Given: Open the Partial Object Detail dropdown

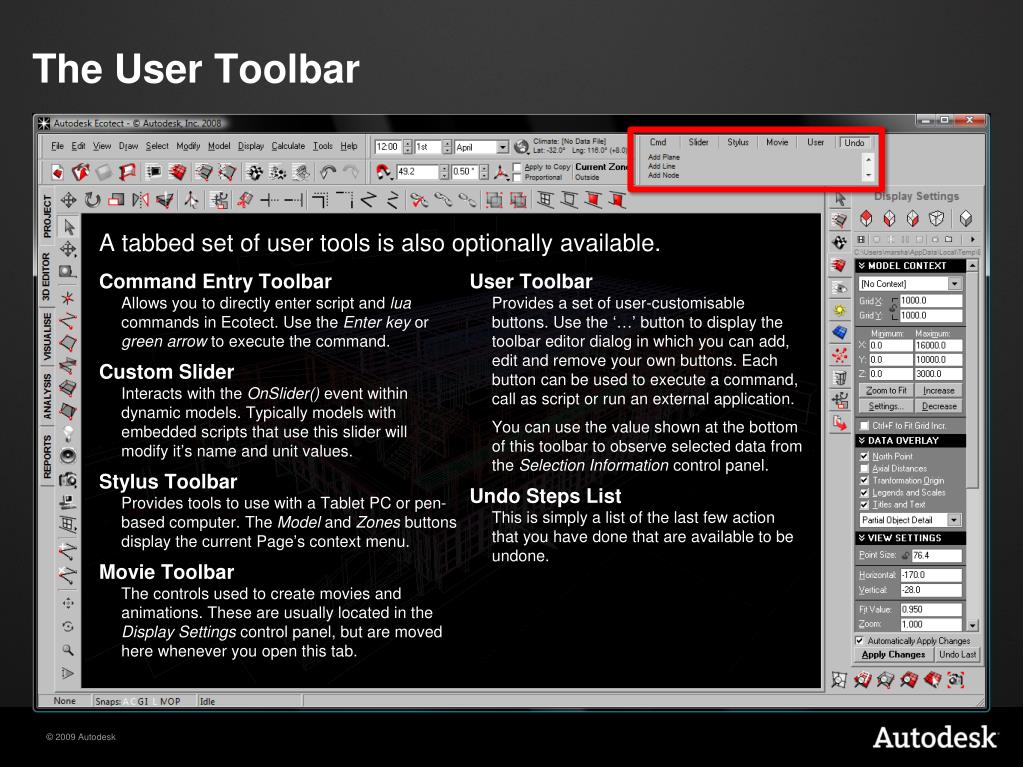Looking at the screenshot, I should (x=954, y=520).
